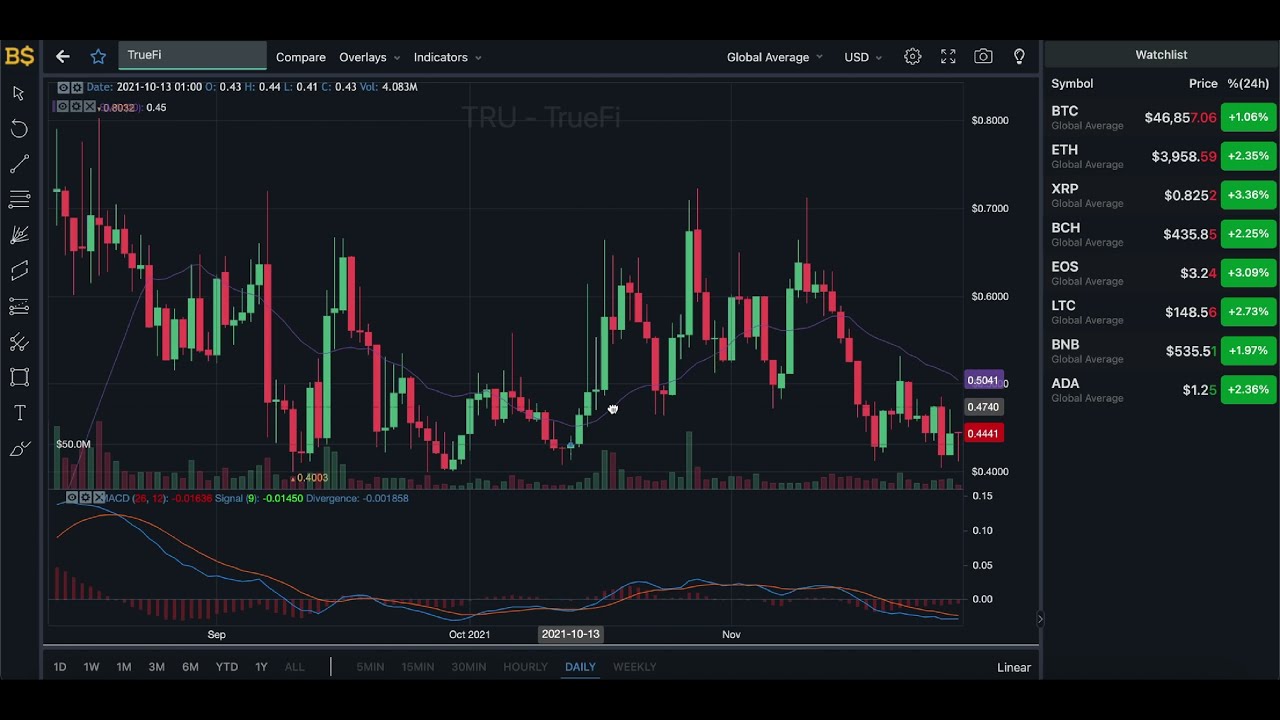Open the Overlays dropdown
This screenshot has width=1280, height=720.
[369, 57]
